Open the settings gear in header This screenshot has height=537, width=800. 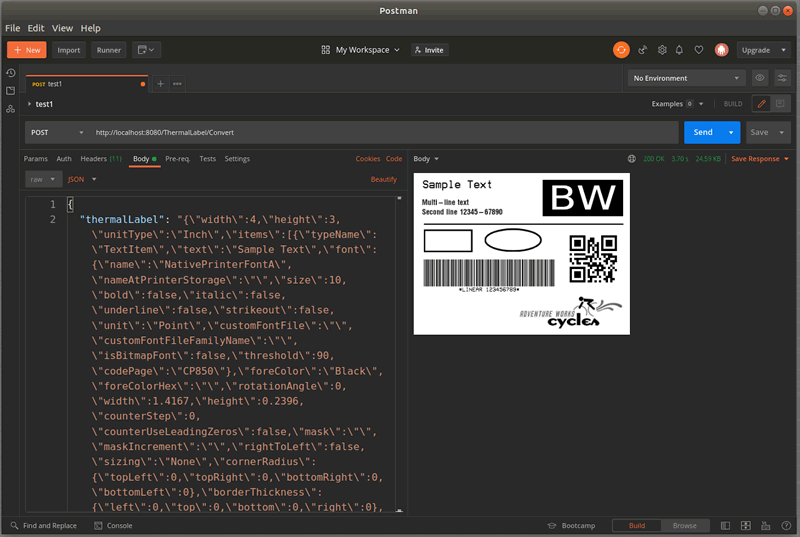point(661,49)
